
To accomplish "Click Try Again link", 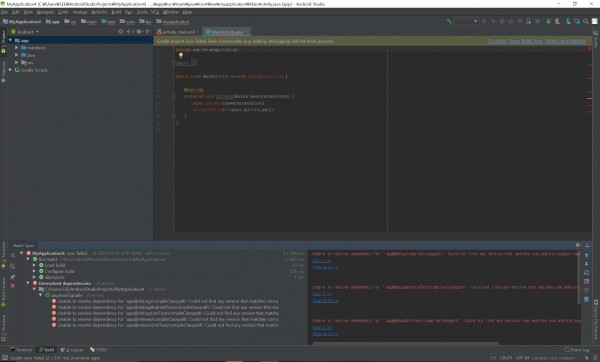I will pyautogui.click(x=497, y=41).
